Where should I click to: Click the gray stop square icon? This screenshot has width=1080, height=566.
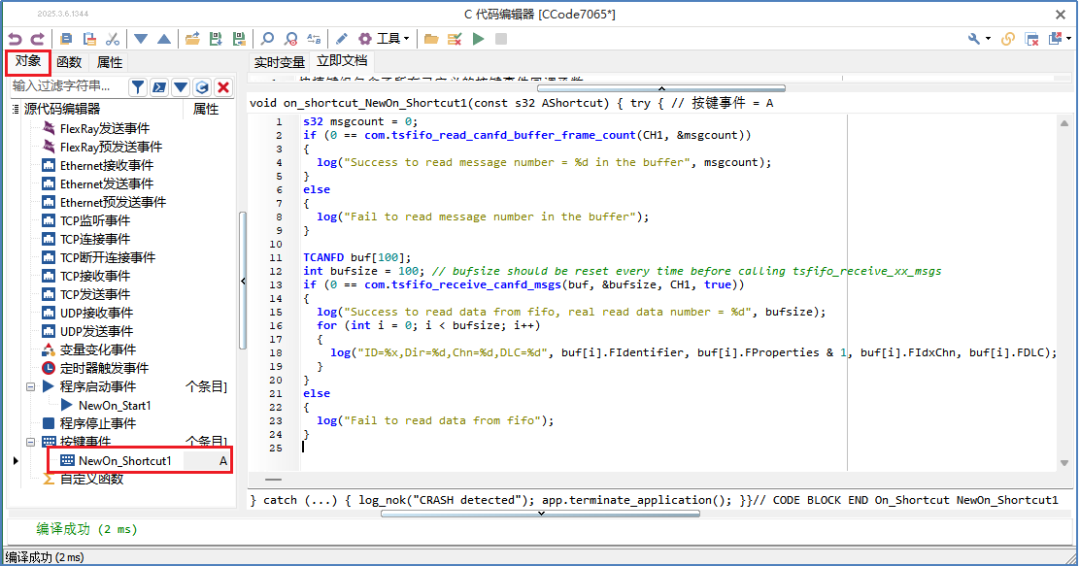click(x=501, y=39)
